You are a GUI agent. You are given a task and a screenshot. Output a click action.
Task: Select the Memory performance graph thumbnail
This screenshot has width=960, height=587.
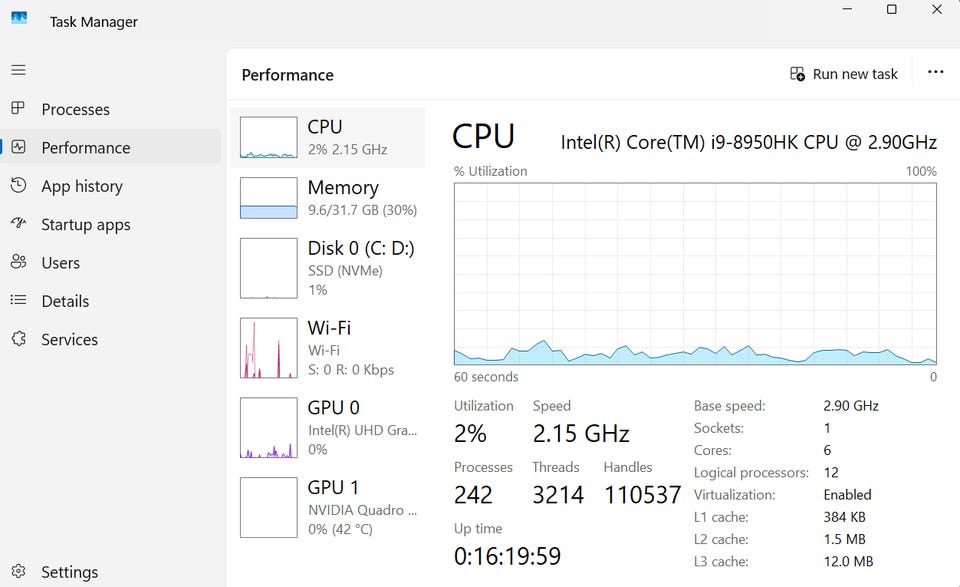[x=269, y=198]
